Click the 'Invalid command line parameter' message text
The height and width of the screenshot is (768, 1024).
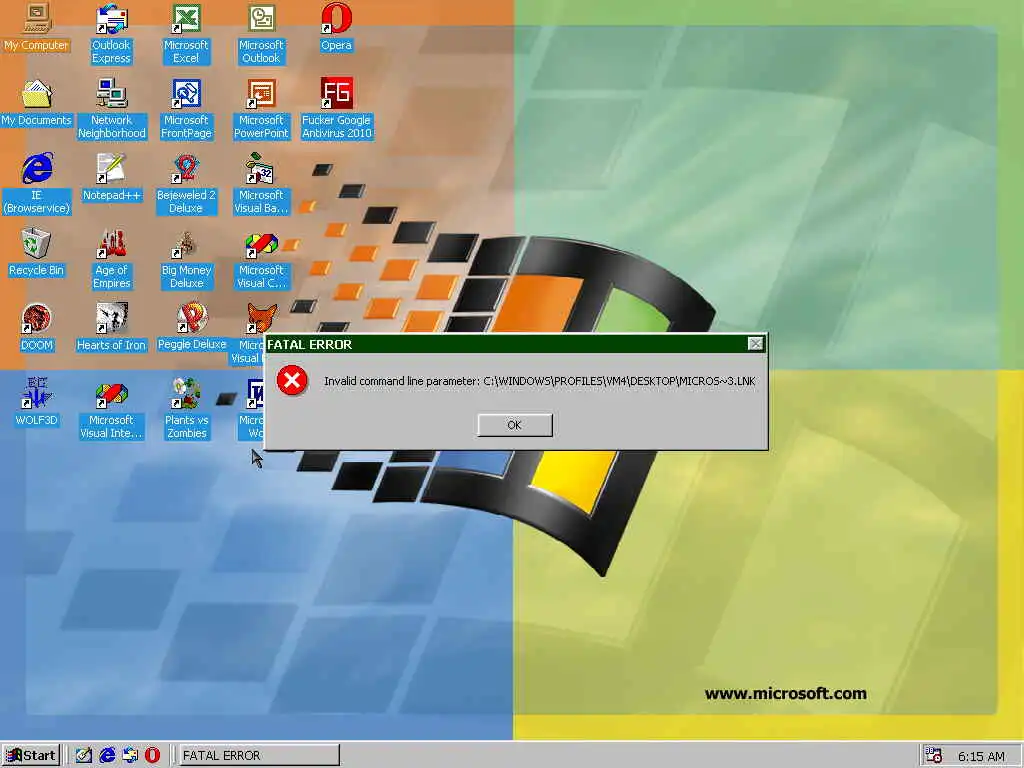click(x=539, y=381)
